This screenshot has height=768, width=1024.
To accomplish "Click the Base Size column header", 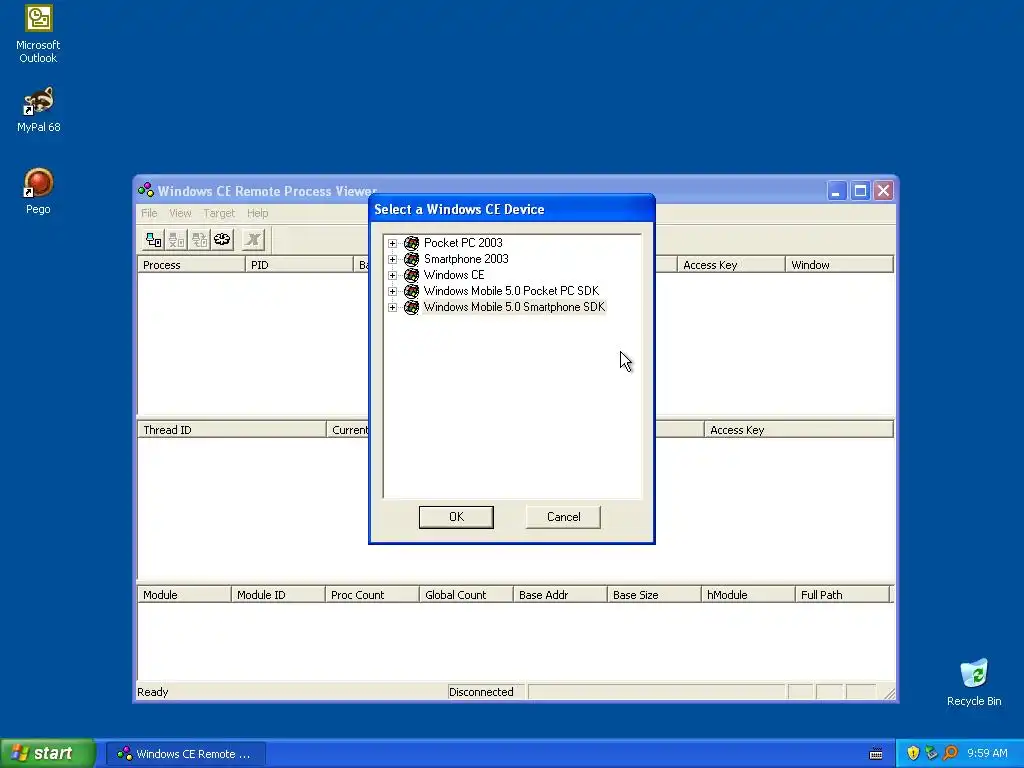I will pos(654,595).
